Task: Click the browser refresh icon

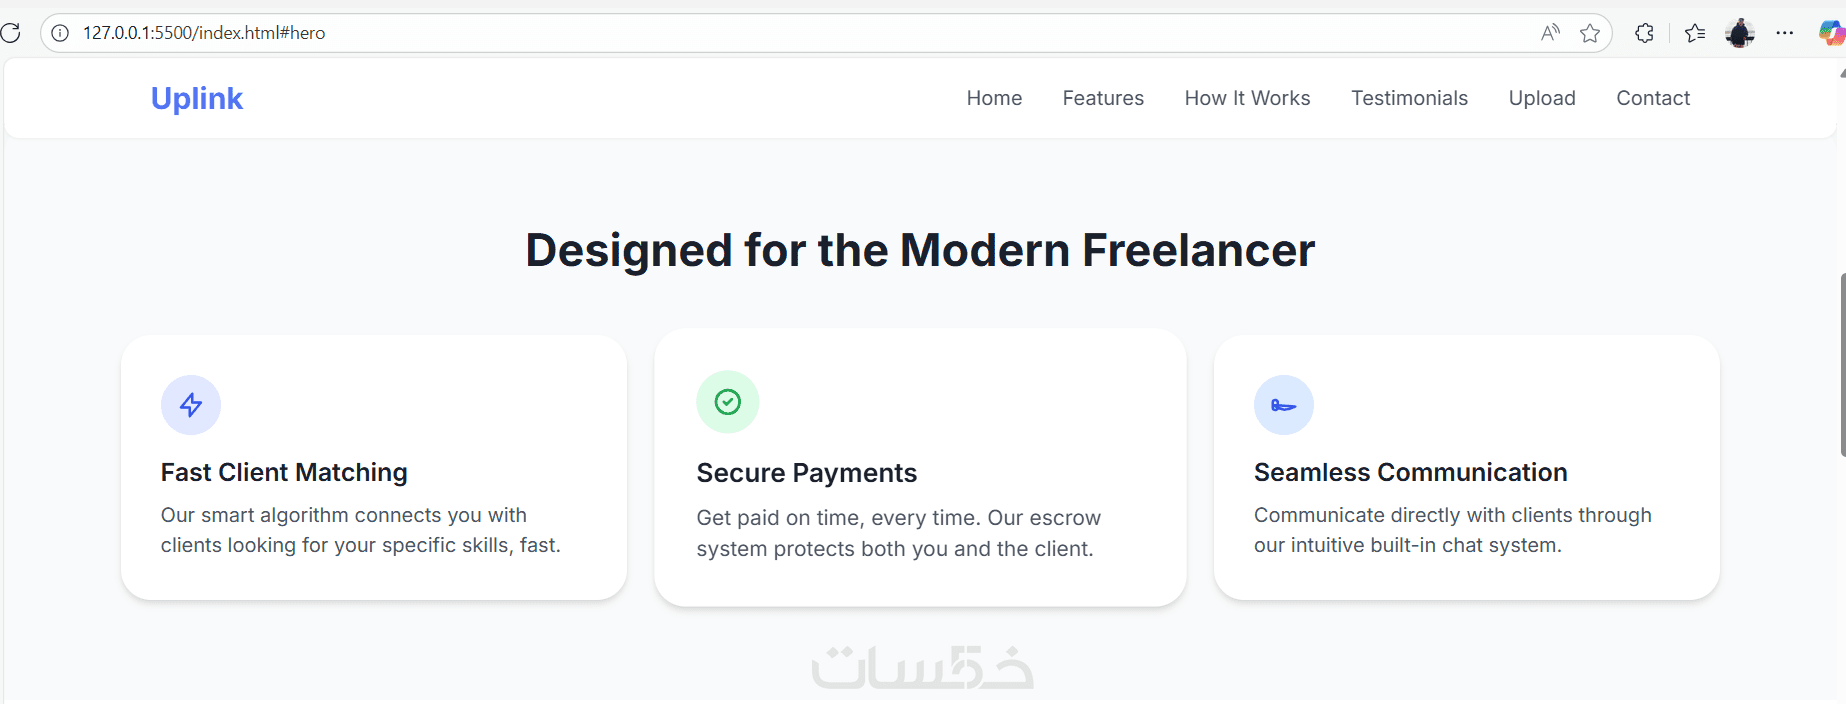Action: [11, 33]
